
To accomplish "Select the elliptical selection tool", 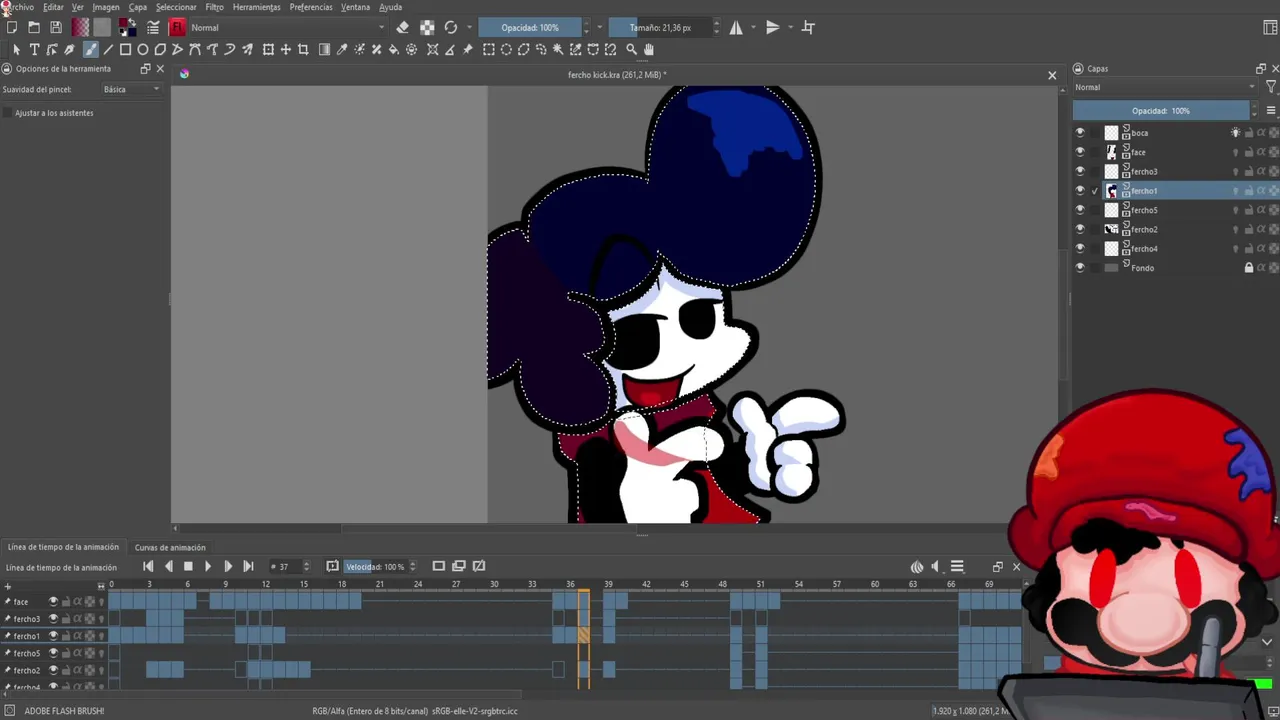I will pyautogui.click(x=506, y=49).
